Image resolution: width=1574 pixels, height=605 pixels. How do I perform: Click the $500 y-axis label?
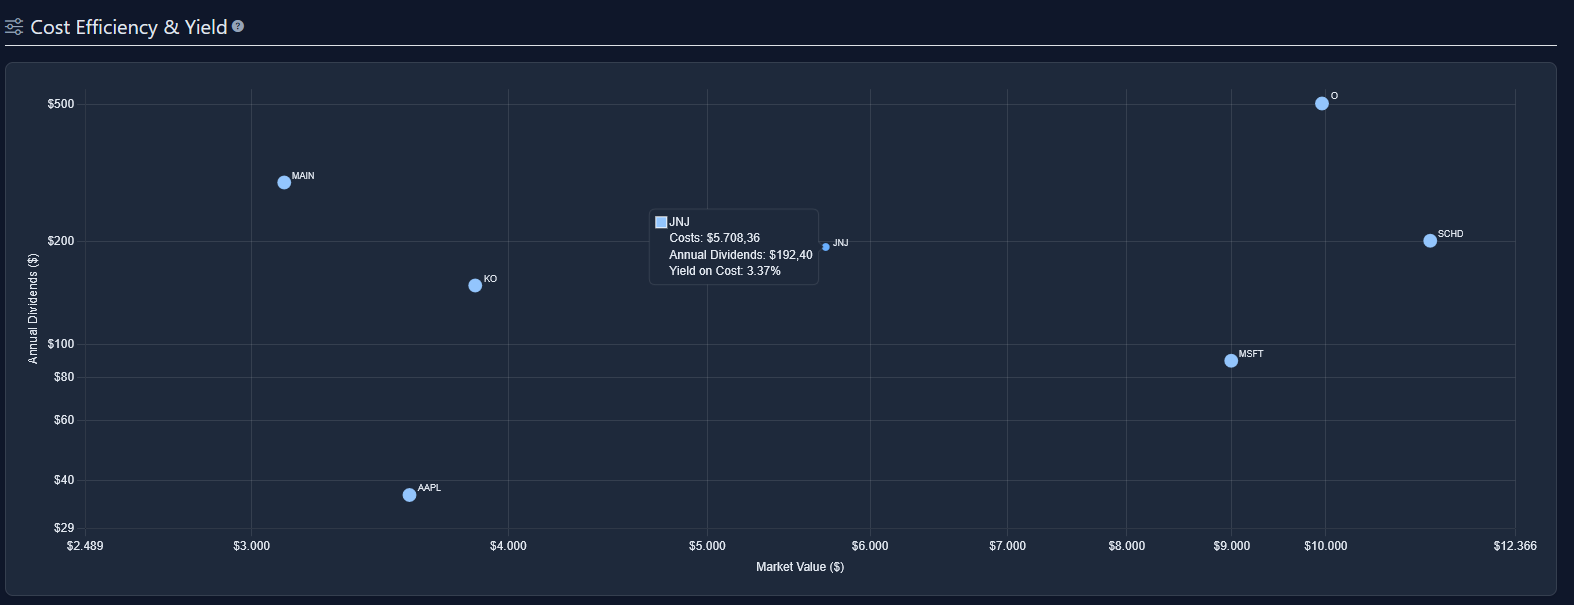pyautogui.click(x=61, y=104)
